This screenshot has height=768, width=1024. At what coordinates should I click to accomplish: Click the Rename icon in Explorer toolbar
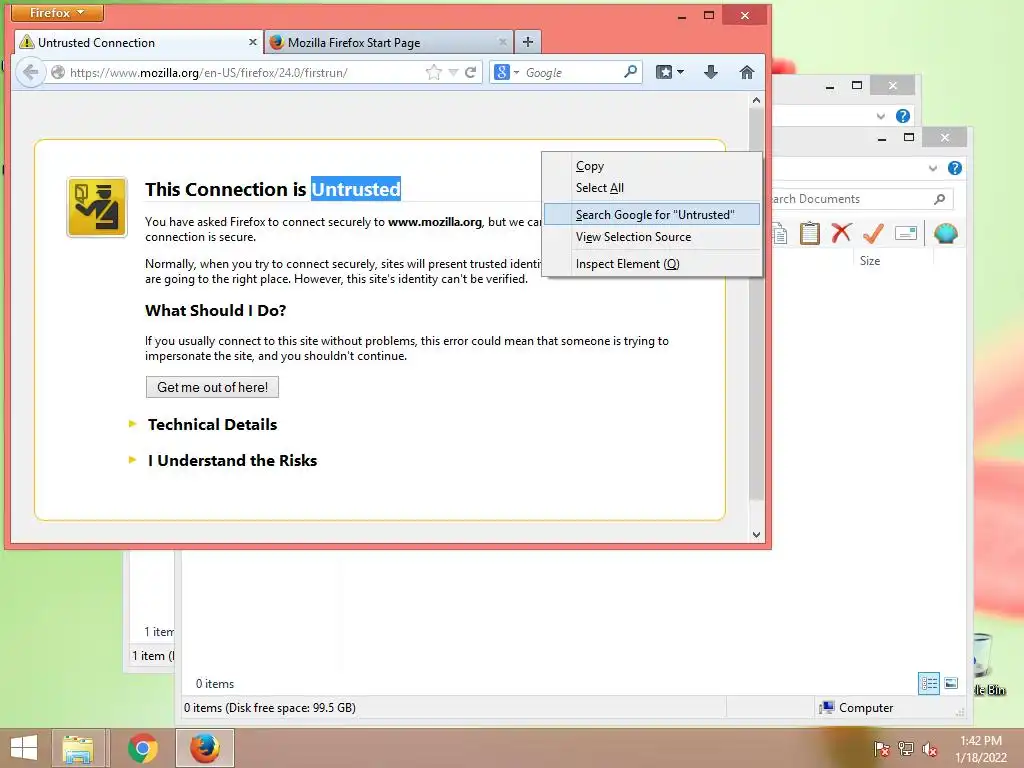[x=906, y=233]
